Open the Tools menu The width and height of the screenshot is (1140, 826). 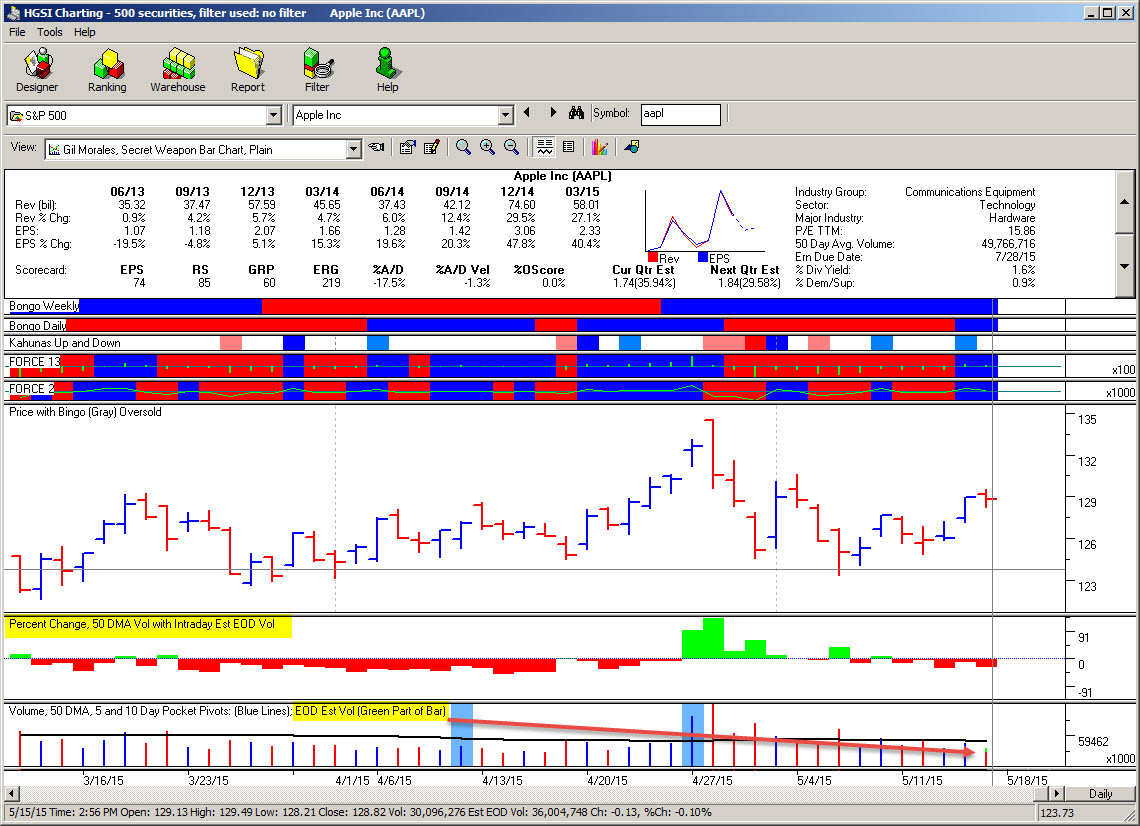pyautogui.click(x=49, y=32)
